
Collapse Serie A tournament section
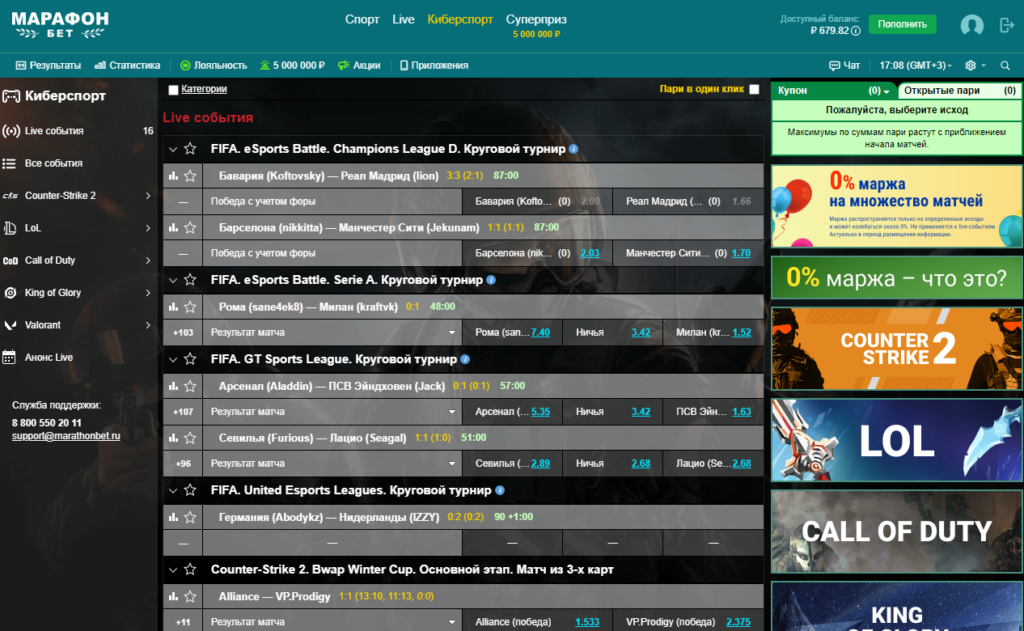[173, 280]
